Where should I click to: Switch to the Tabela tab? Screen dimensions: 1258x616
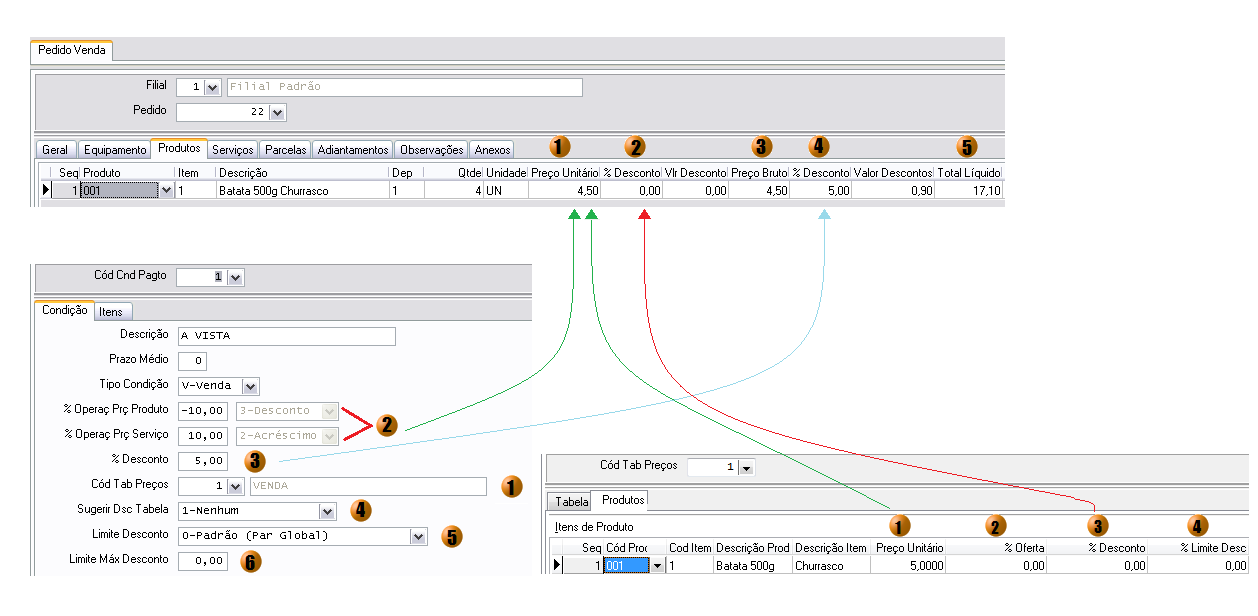571,501
